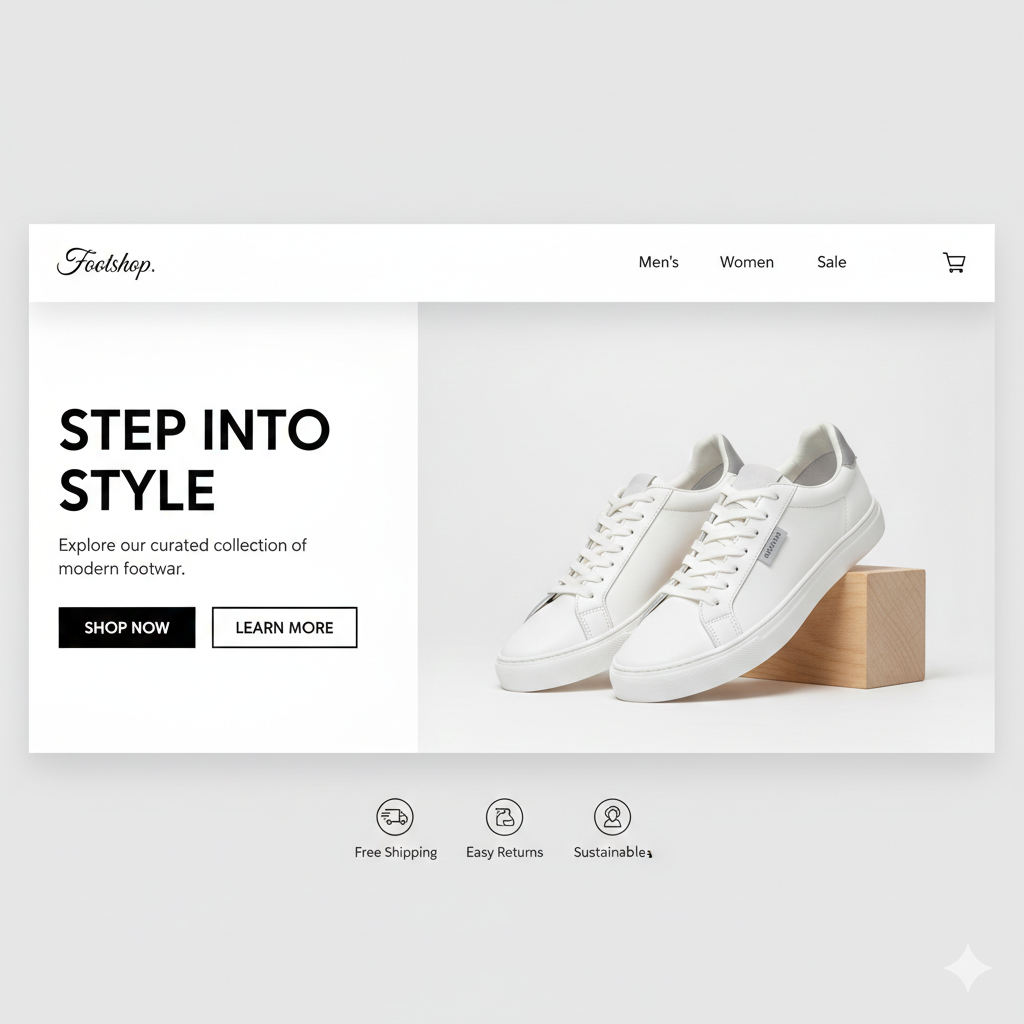Click the 'Explore our curated collection' subtext

click(182, 556)
